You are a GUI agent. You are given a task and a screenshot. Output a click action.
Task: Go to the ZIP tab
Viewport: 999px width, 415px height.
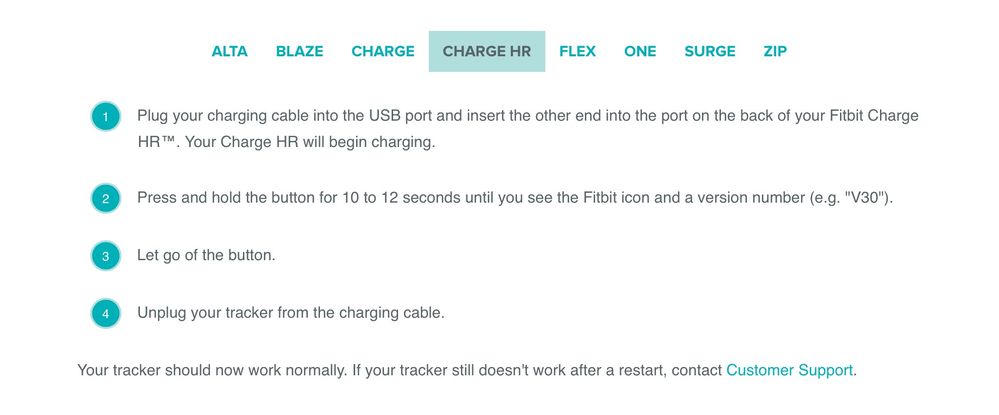(775, 52)
